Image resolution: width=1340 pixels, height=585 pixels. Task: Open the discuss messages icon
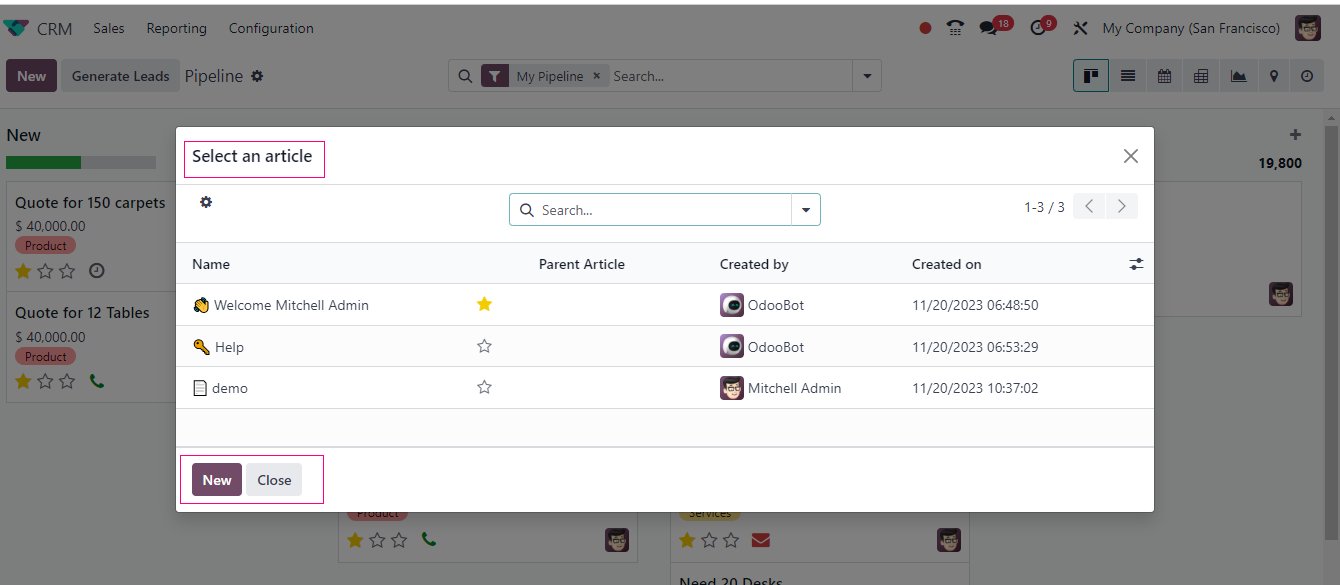click(989, 28)
